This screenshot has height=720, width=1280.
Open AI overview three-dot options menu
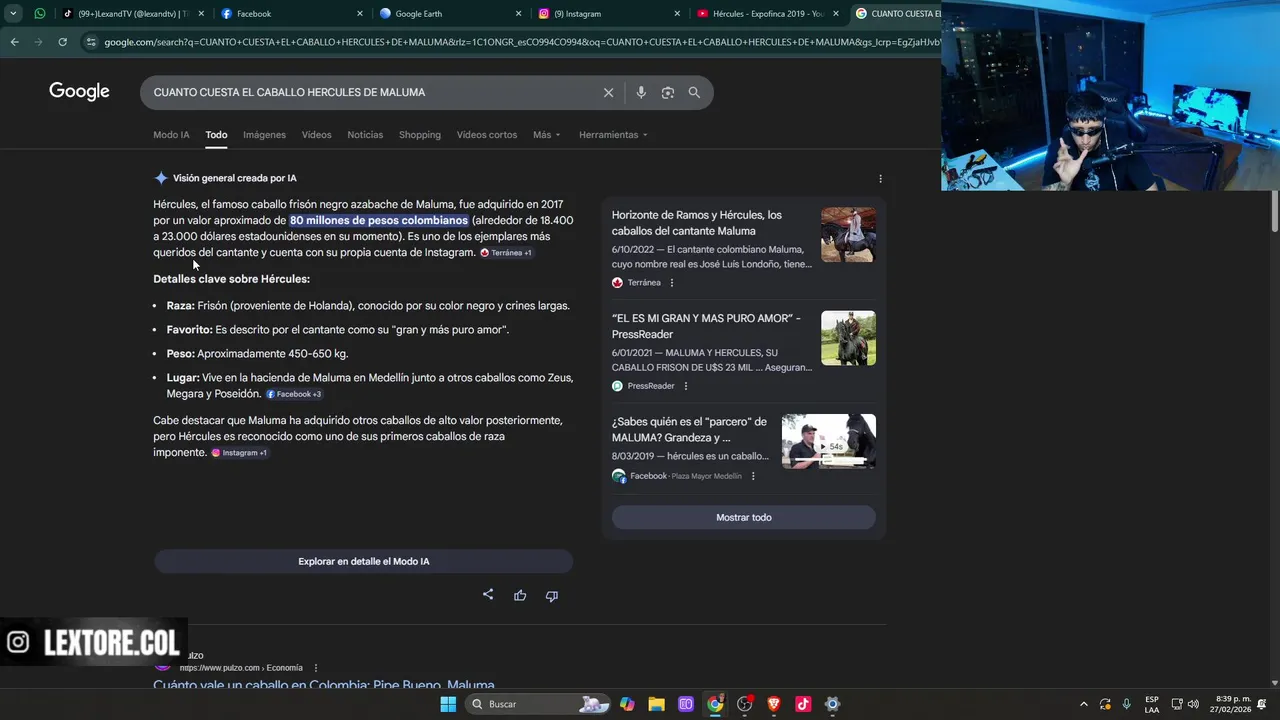(x=880, y=178)
